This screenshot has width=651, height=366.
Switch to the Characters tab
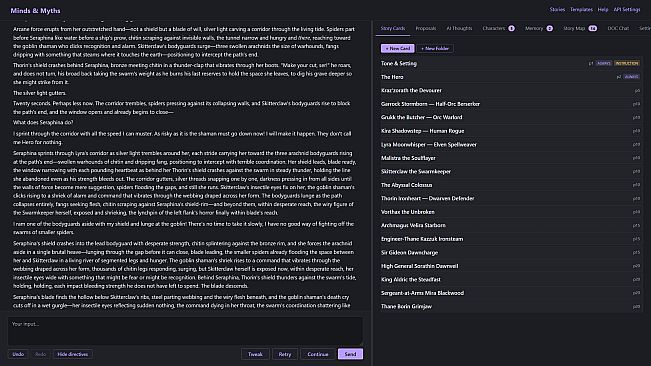[x=498, y=28]
